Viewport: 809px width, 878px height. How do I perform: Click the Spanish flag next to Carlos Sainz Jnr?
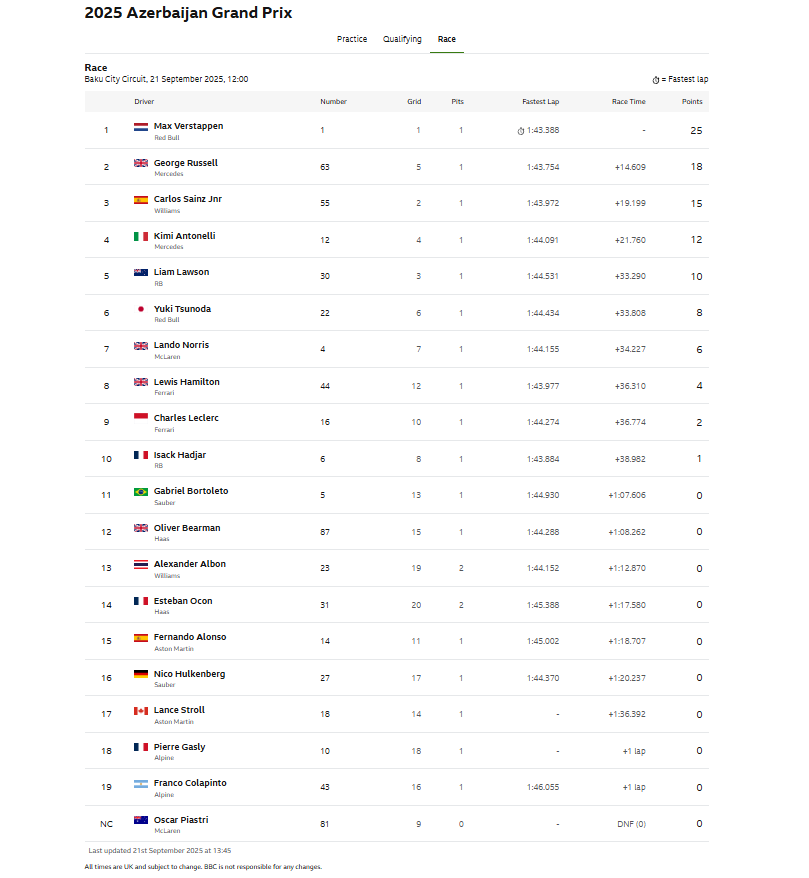pos(141,200)
